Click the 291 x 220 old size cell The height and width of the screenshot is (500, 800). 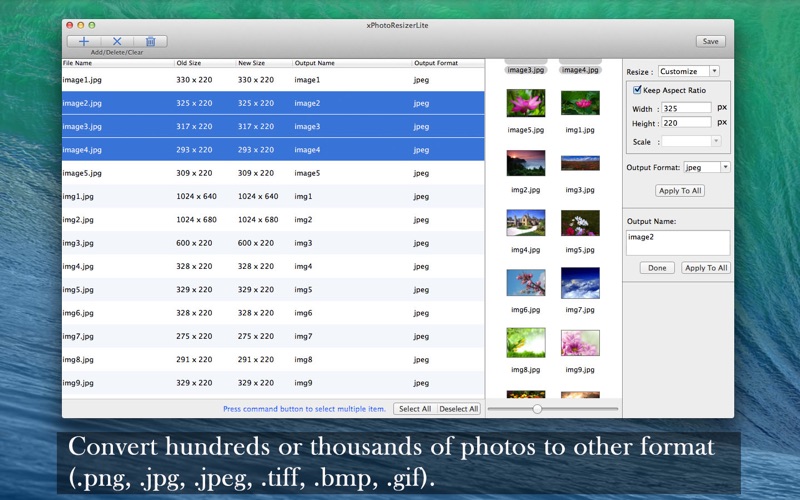pyautogui.click(x=194, y=359)
